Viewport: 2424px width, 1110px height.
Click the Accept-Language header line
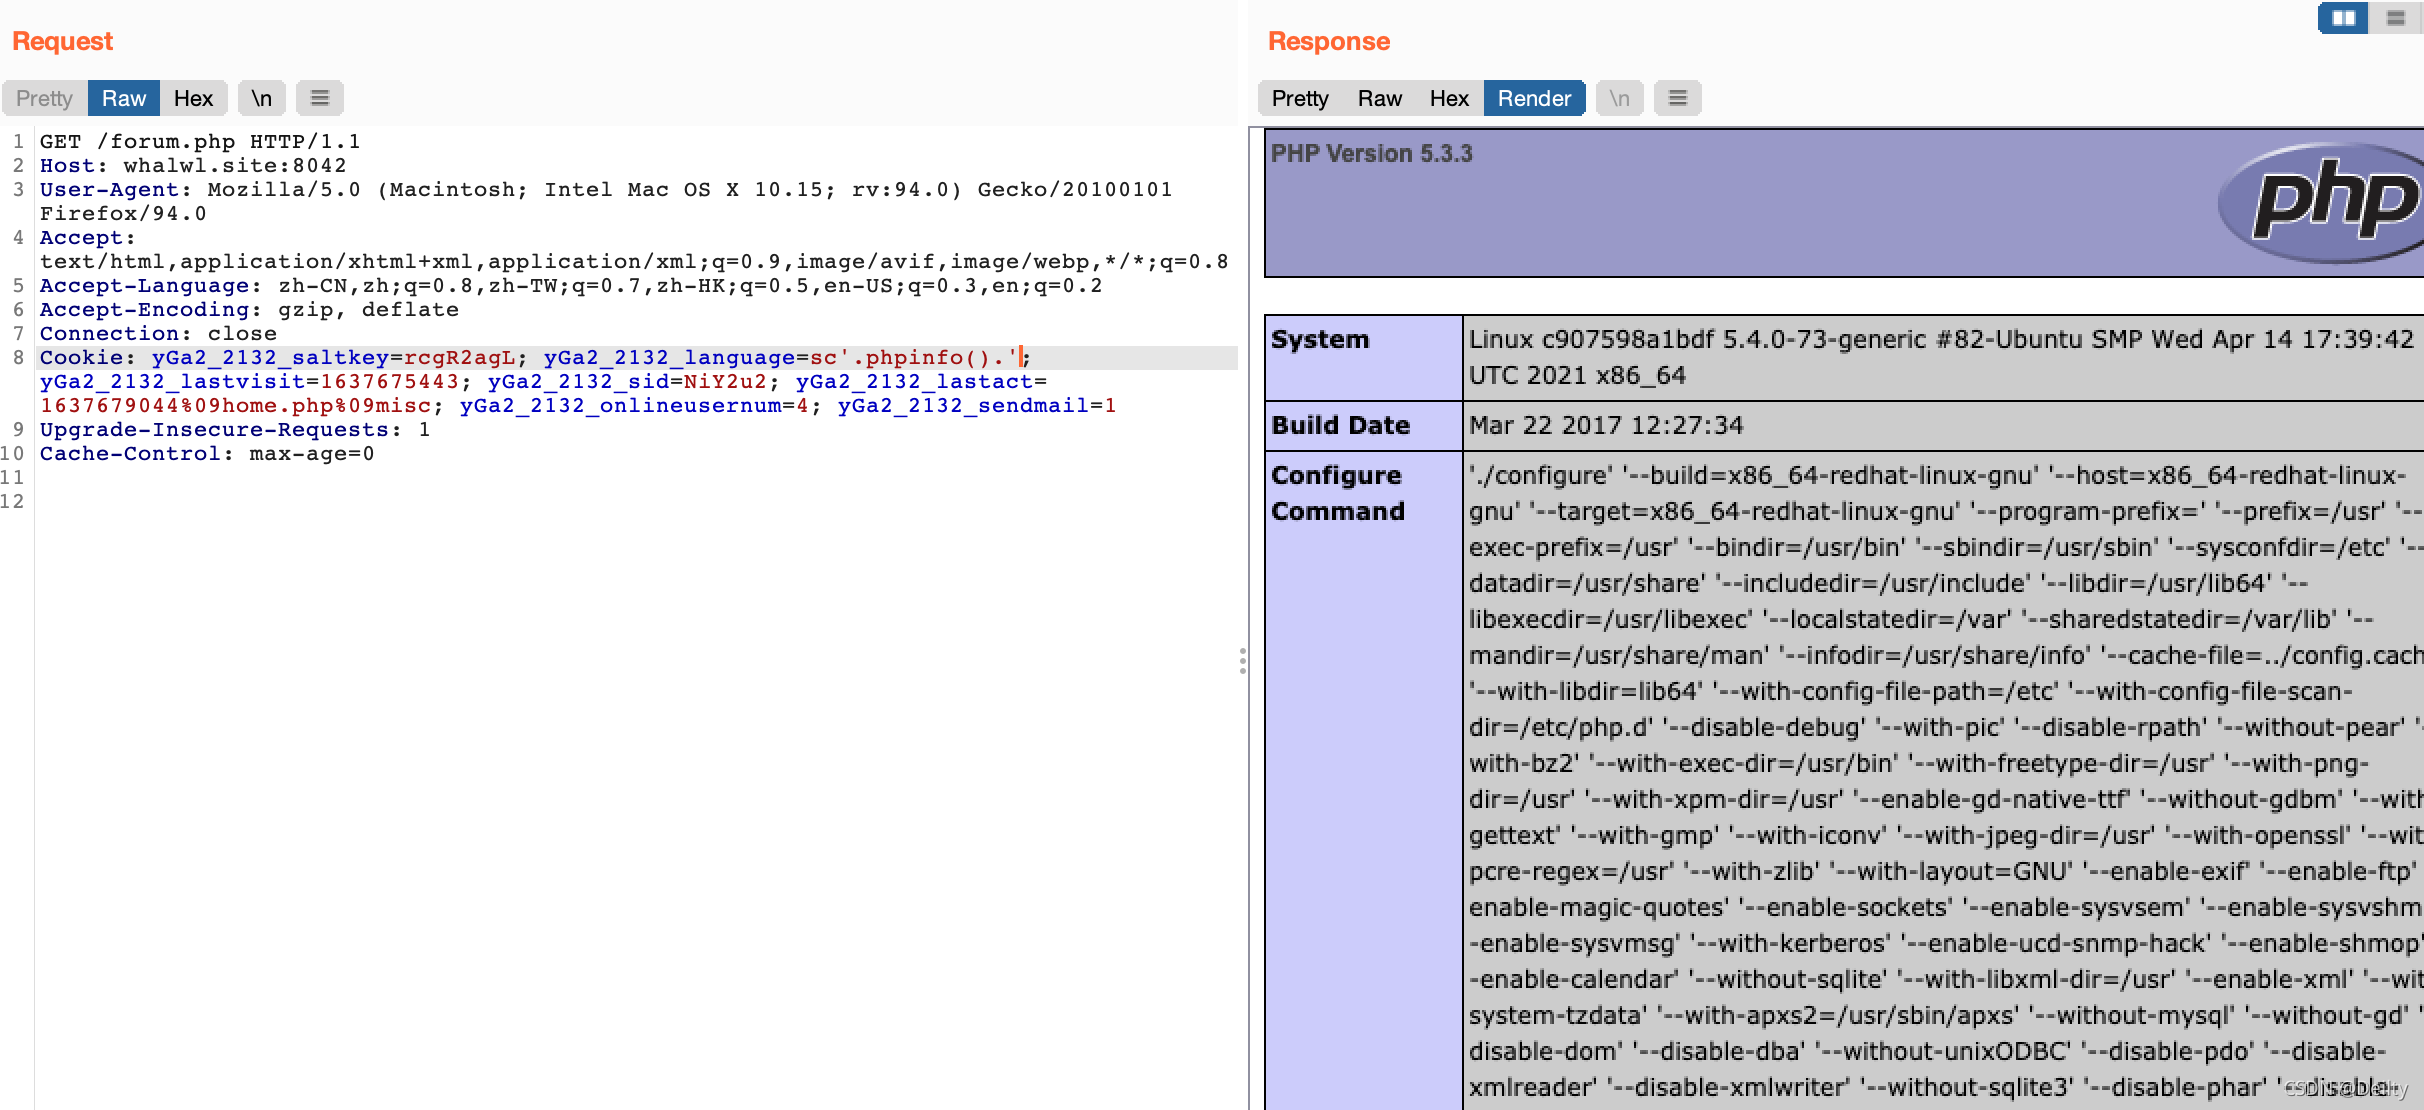pos(571,286)
